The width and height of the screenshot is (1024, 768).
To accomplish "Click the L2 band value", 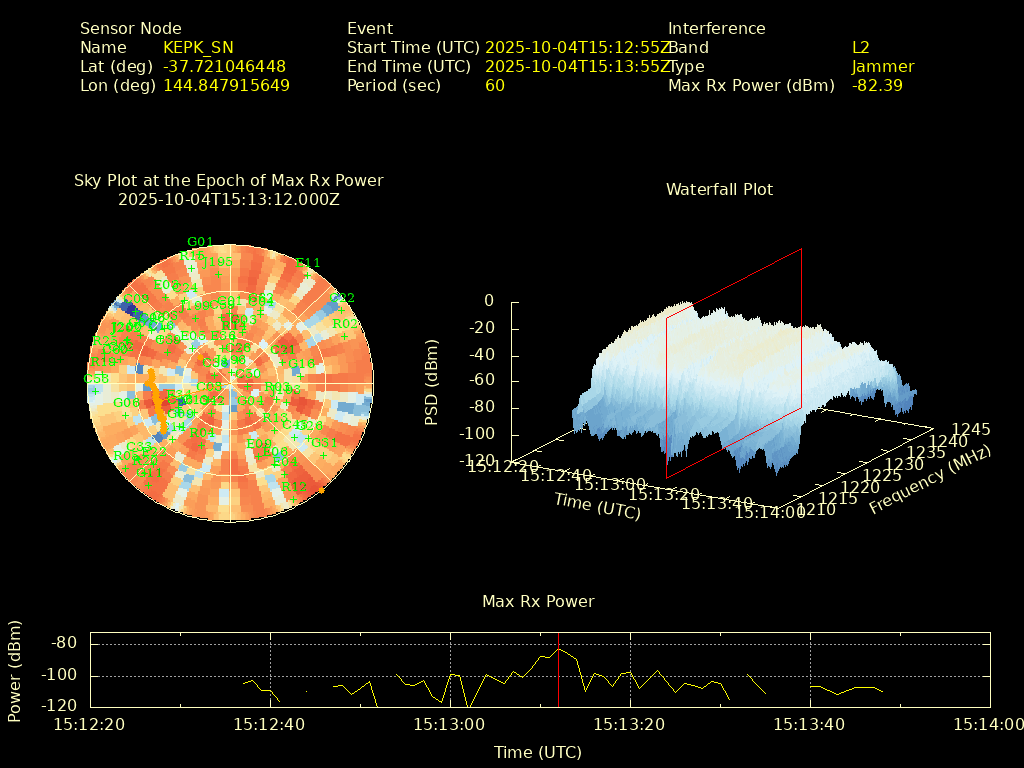I will click(860, 48).
